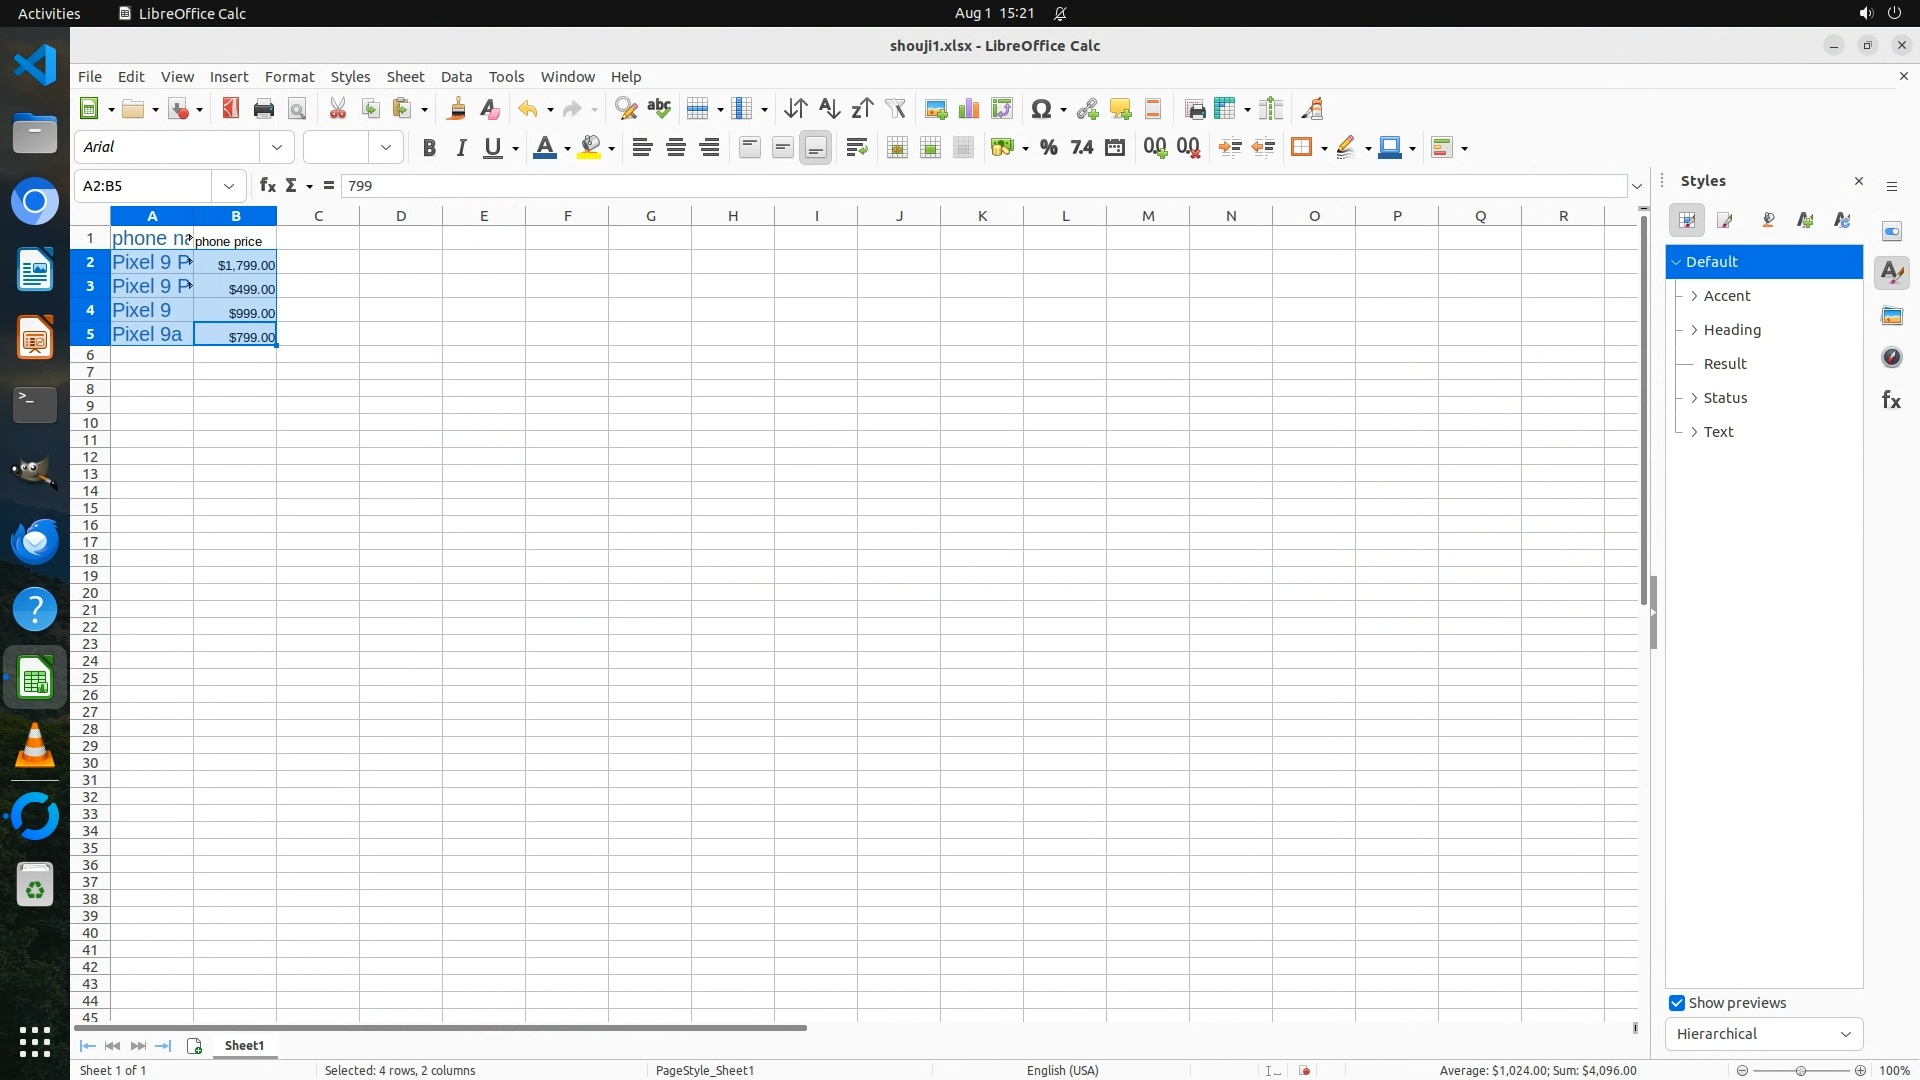The image size is (1920, 1080).
Task: Click the AutoFilter icon
Action: (895, 109)
